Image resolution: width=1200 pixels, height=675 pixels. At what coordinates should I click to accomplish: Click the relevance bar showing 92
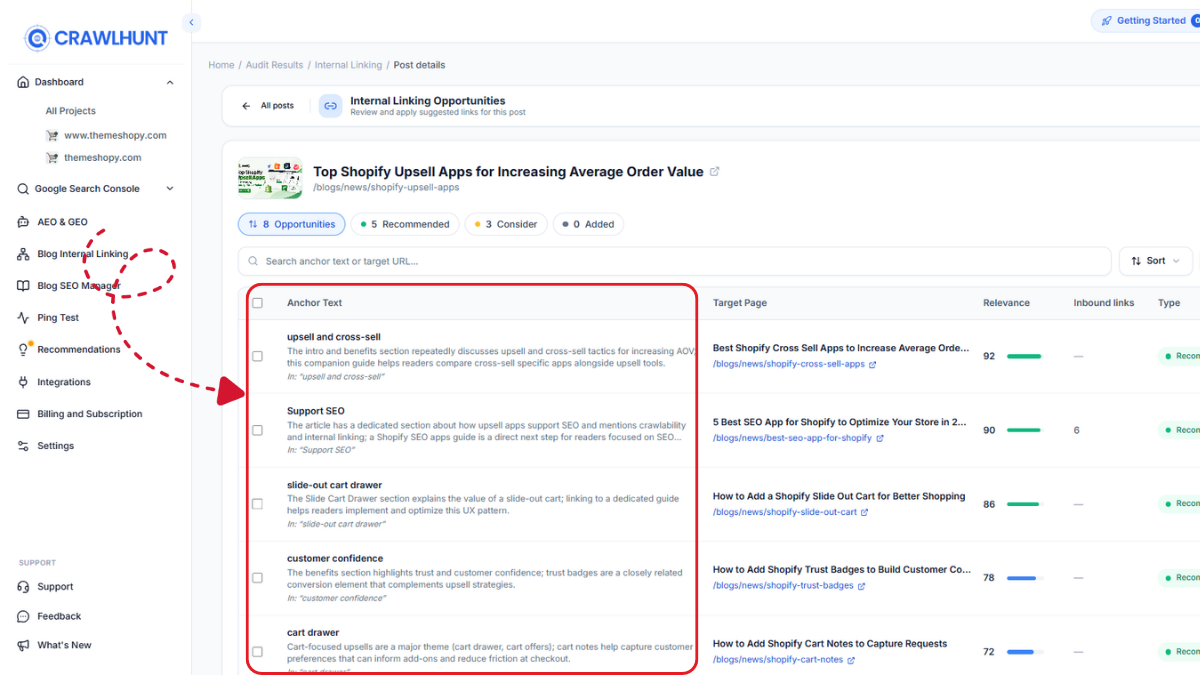click(x=1024, y=356)
